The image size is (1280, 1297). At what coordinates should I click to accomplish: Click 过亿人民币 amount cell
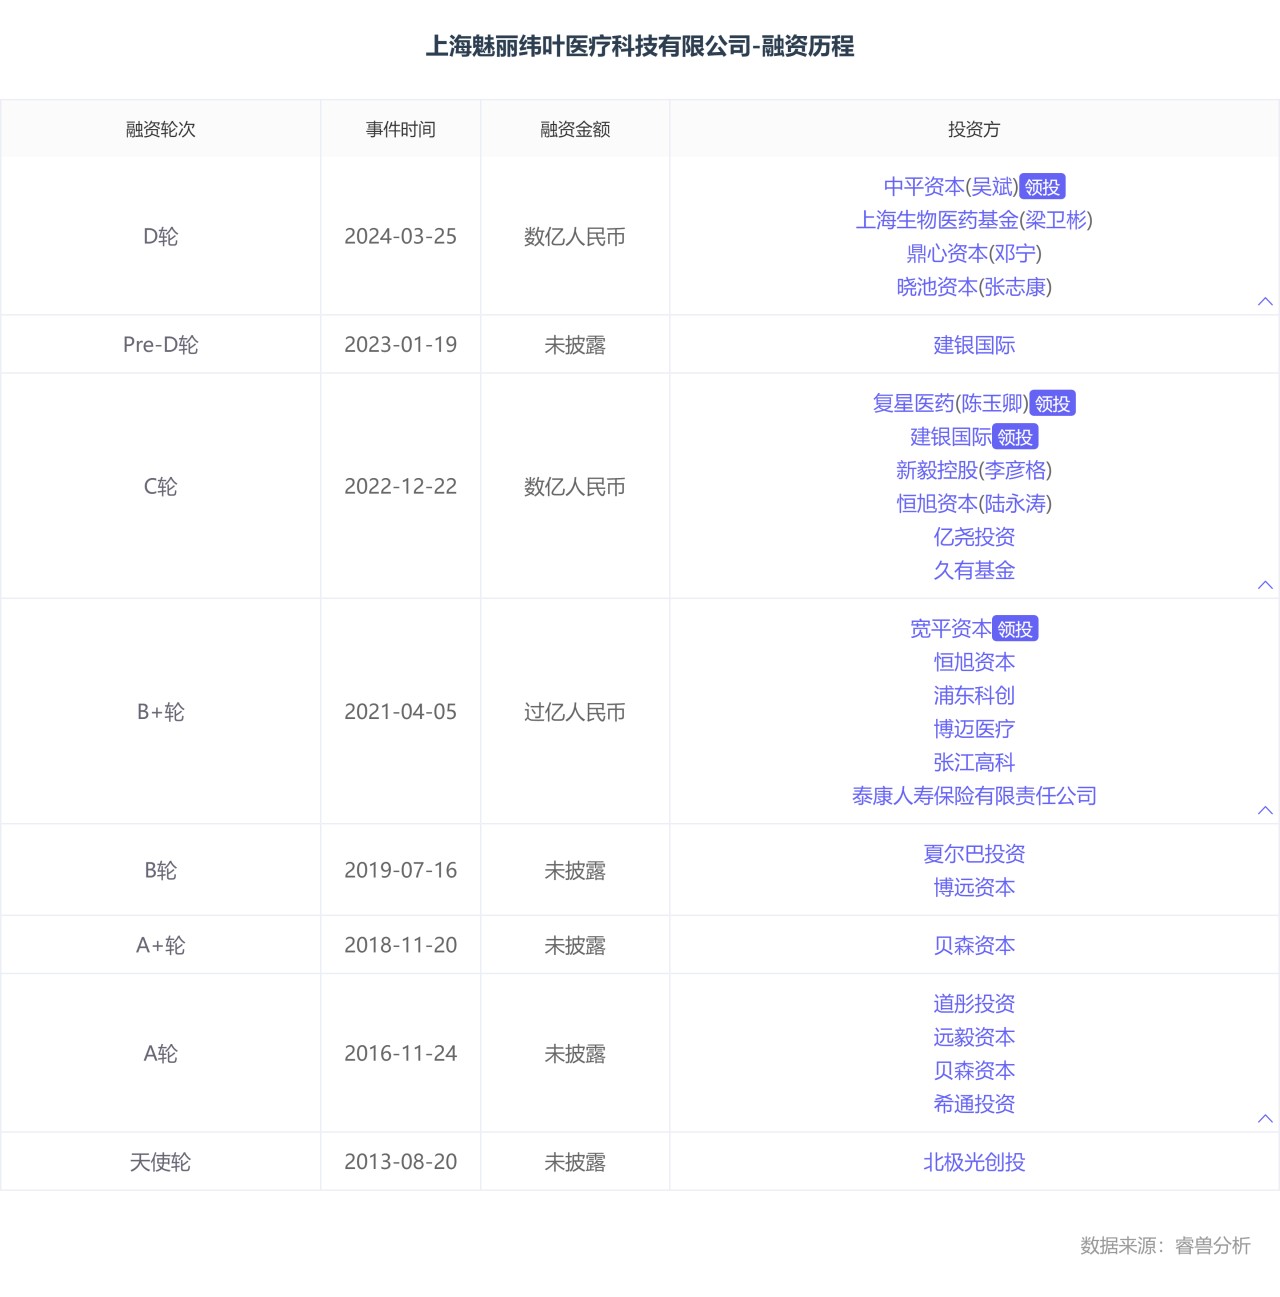575,712
